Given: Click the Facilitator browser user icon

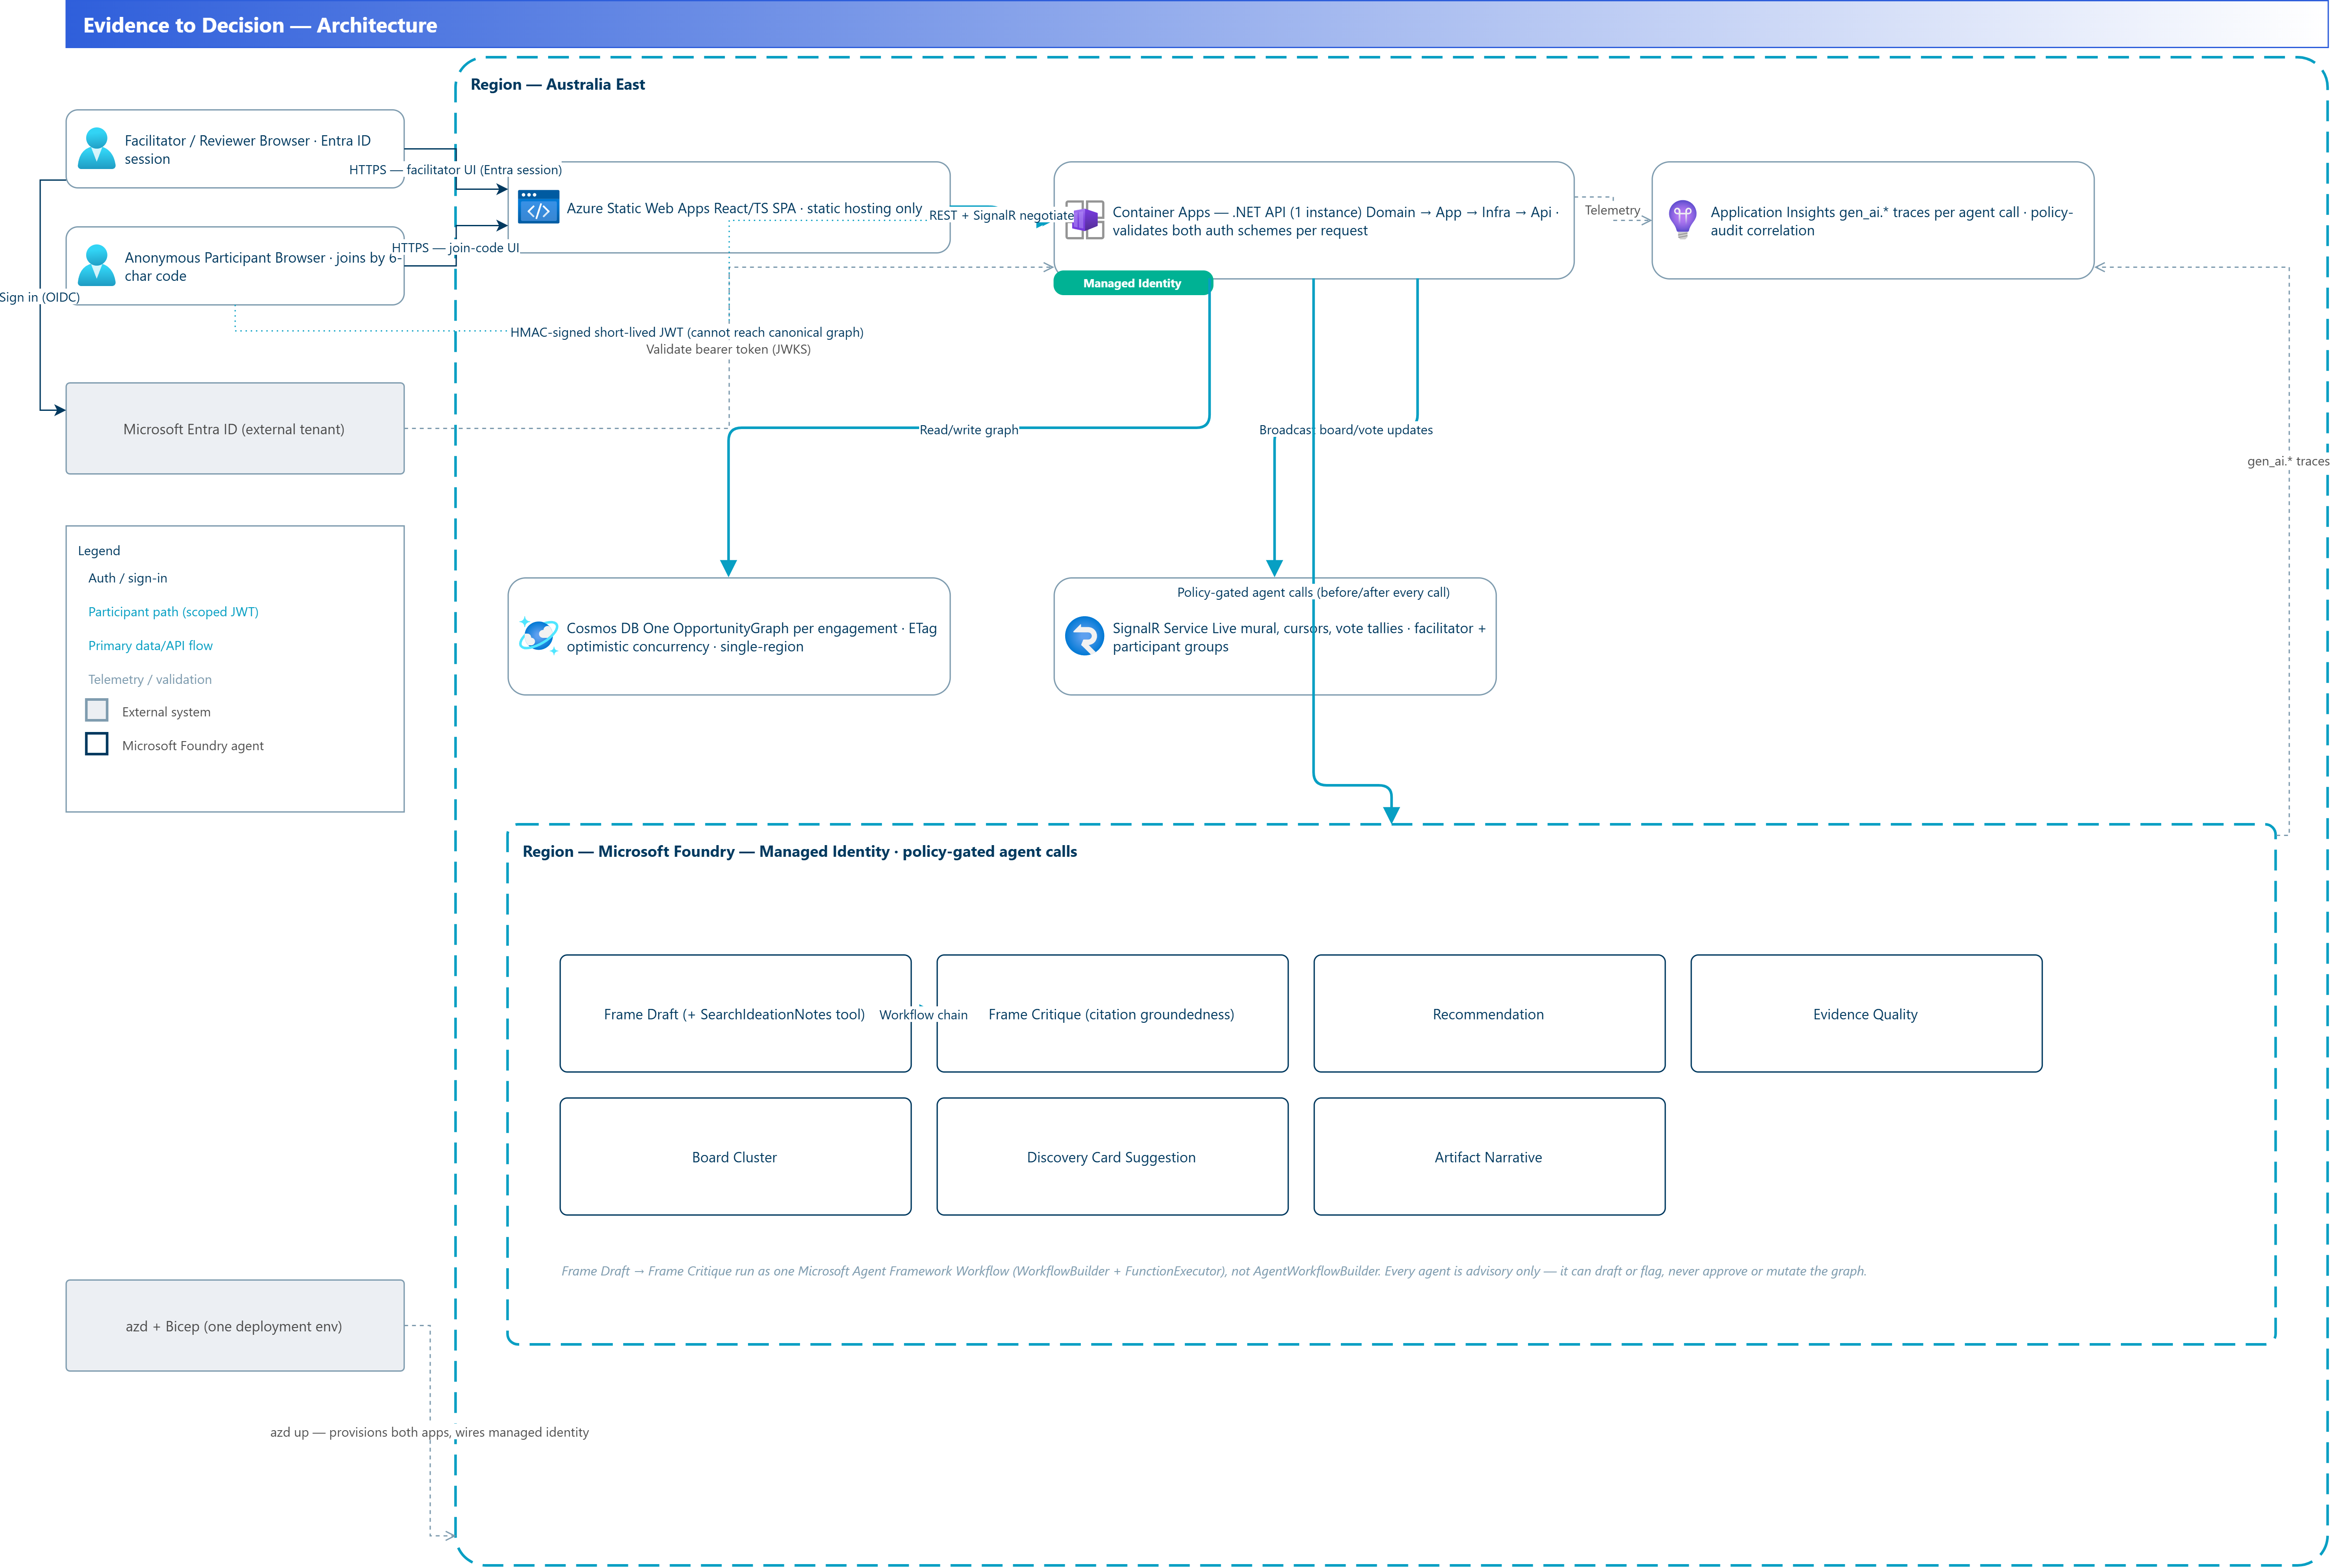Looking at the screenshot, I should click(96, 148).
